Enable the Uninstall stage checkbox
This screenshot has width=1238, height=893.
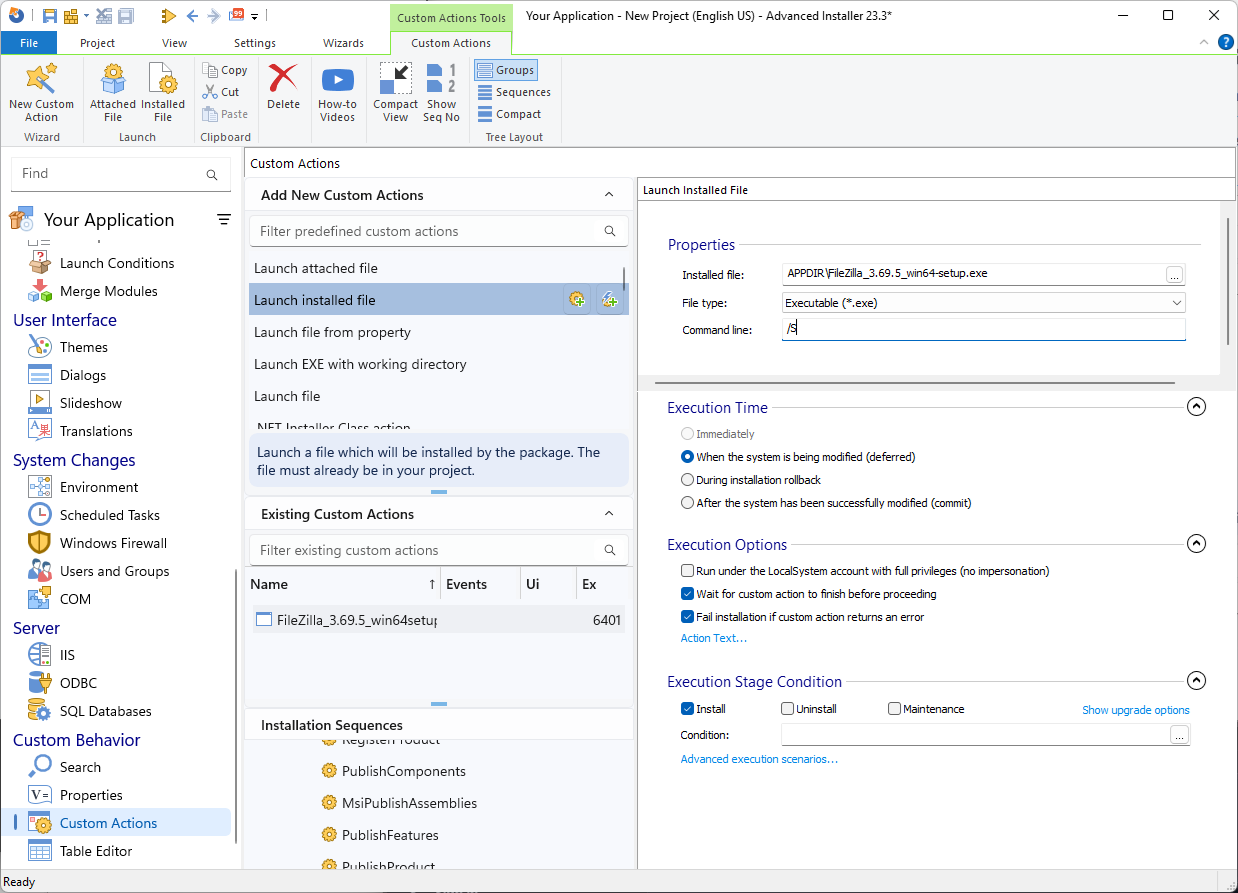(x=788, y=708)
